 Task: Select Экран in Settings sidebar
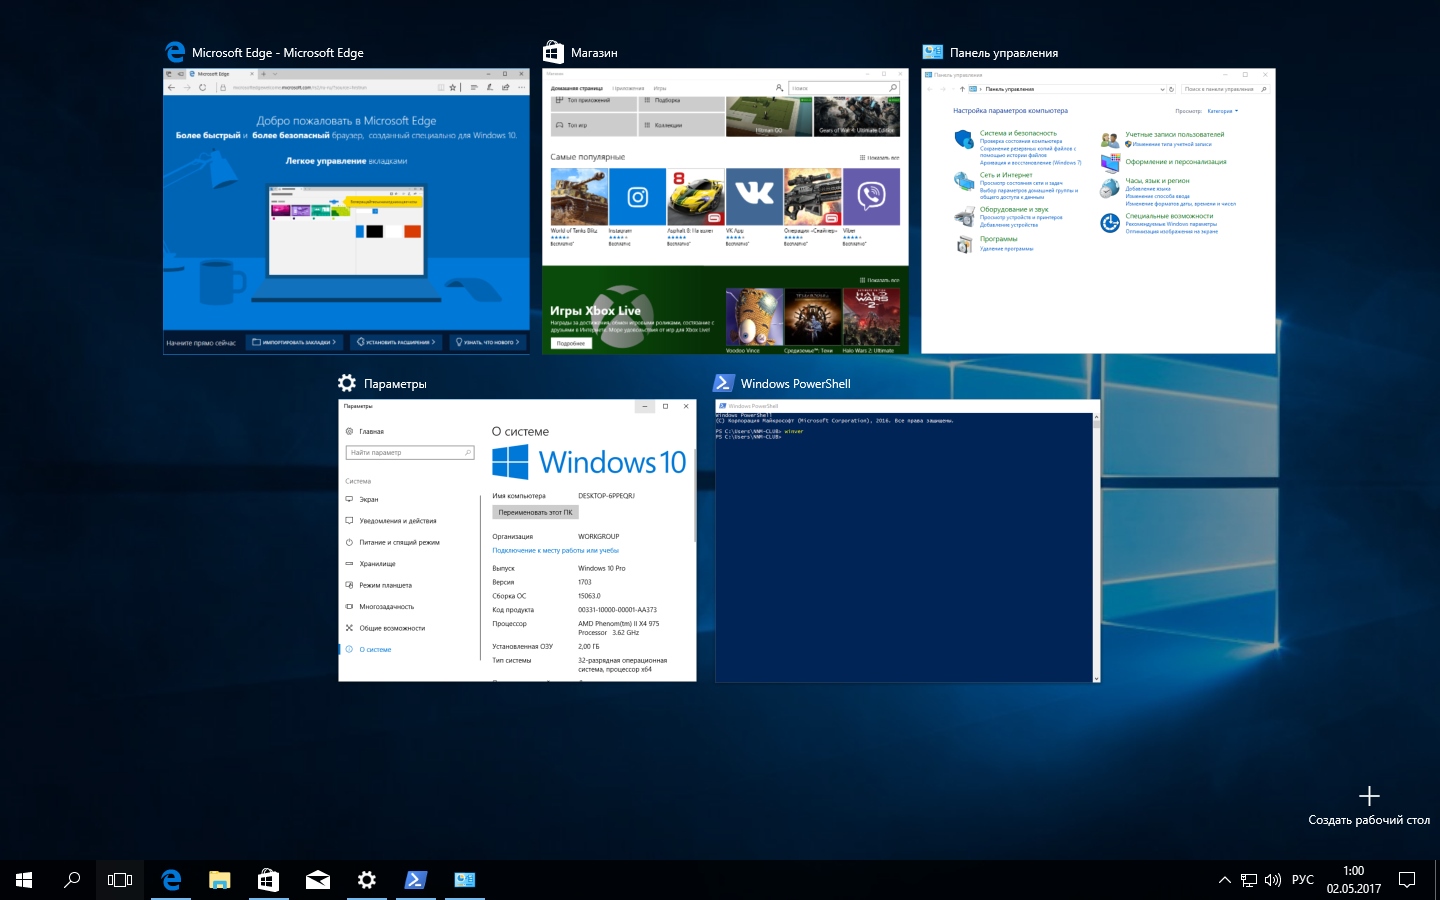[369, 499]
